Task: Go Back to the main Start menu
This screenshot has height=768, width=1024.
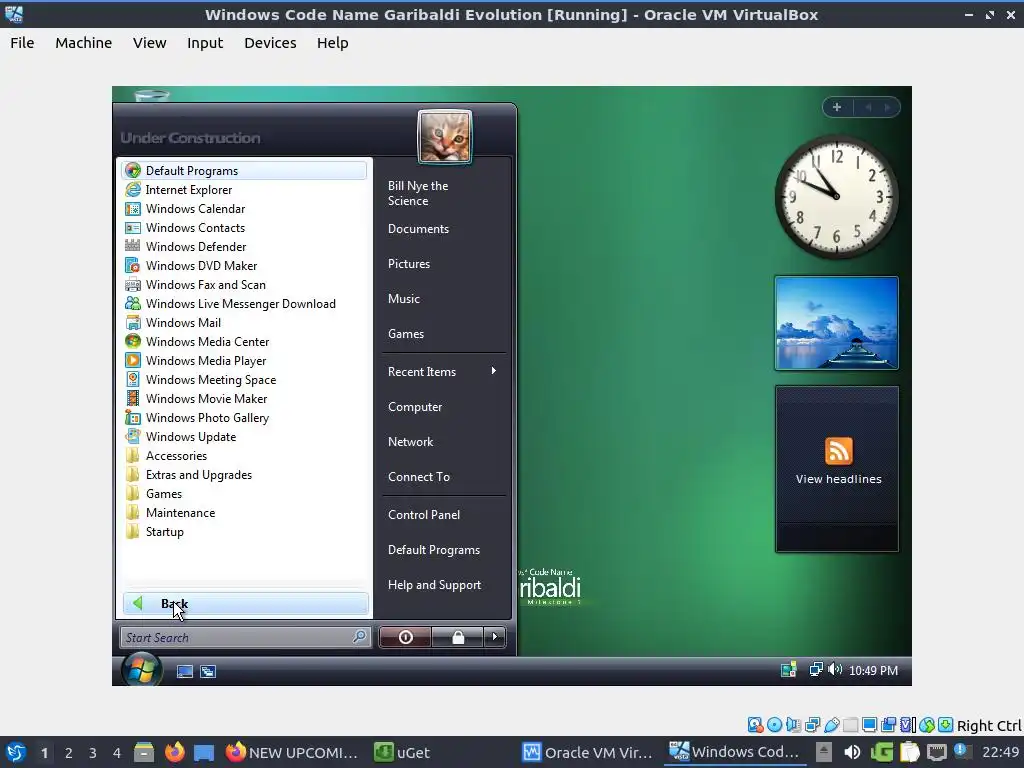Action: coord(246,603)
